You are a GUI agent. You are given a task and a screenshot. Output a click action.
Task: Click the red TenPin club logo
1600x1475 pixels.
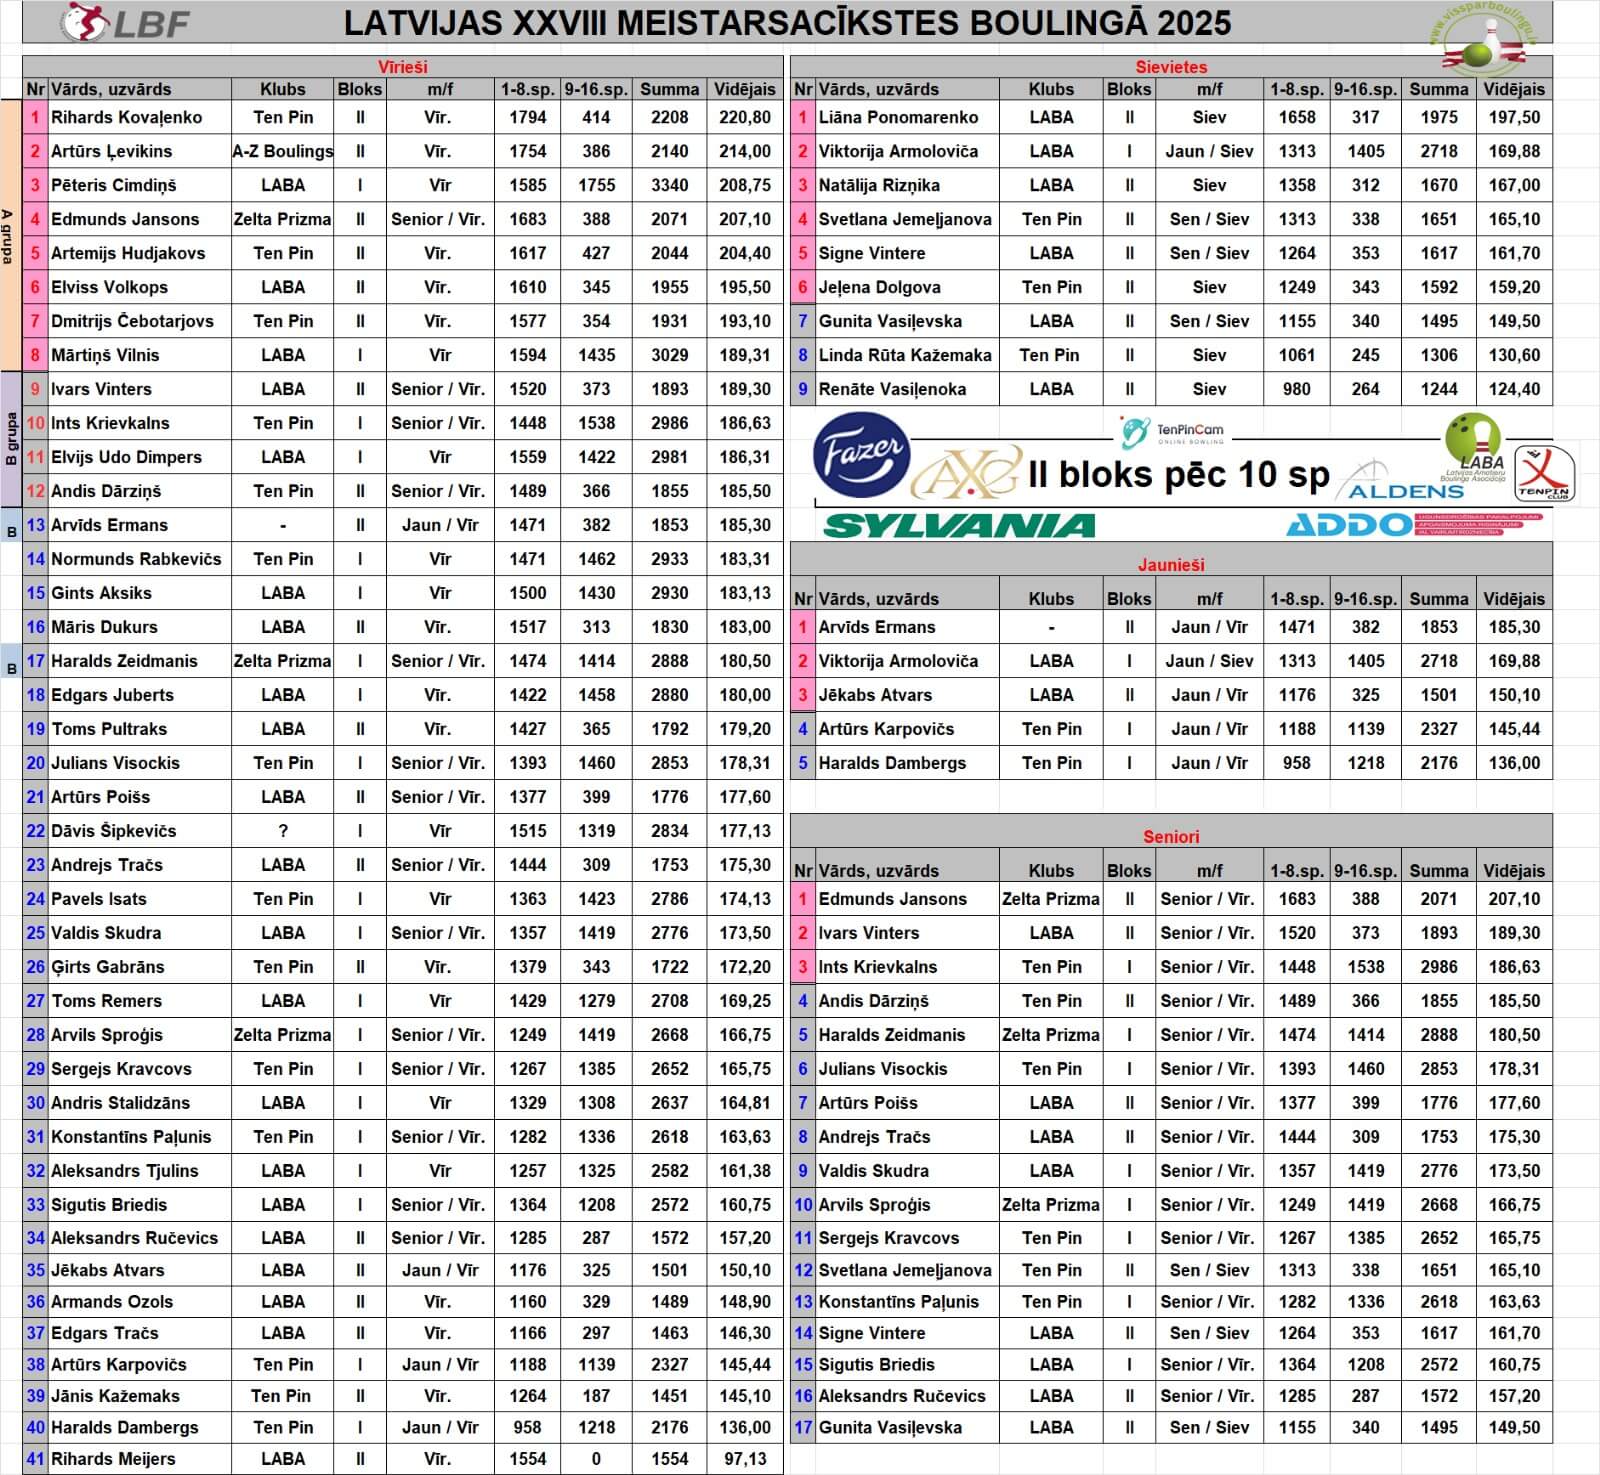click(x=1545, y=472)
